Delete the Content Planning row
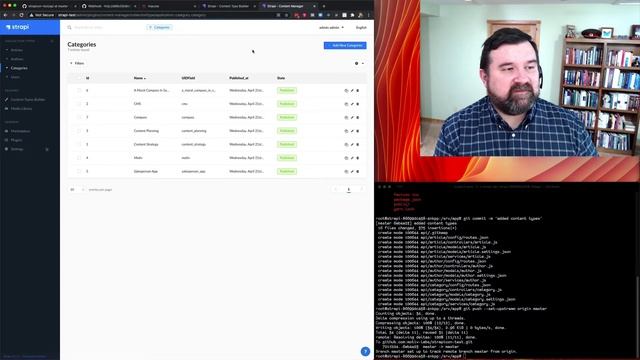 coord(358,131)
